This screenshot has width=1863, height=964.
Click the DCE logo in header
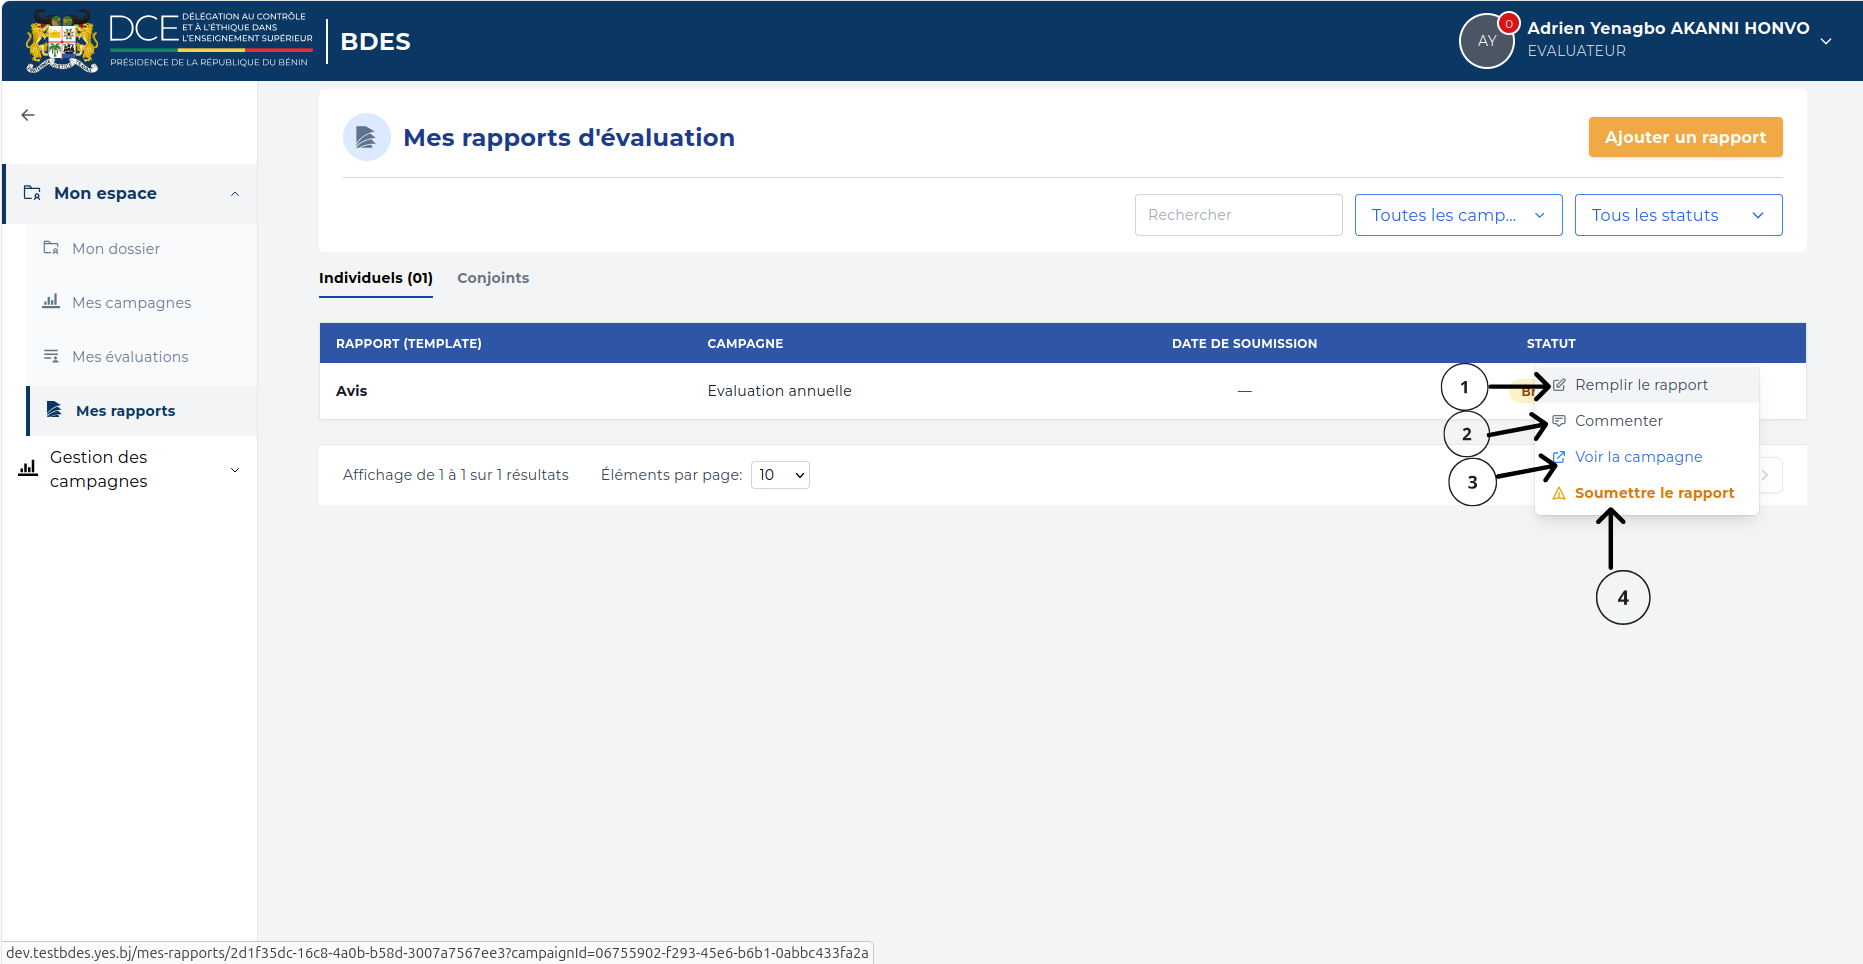coord(211,41)
